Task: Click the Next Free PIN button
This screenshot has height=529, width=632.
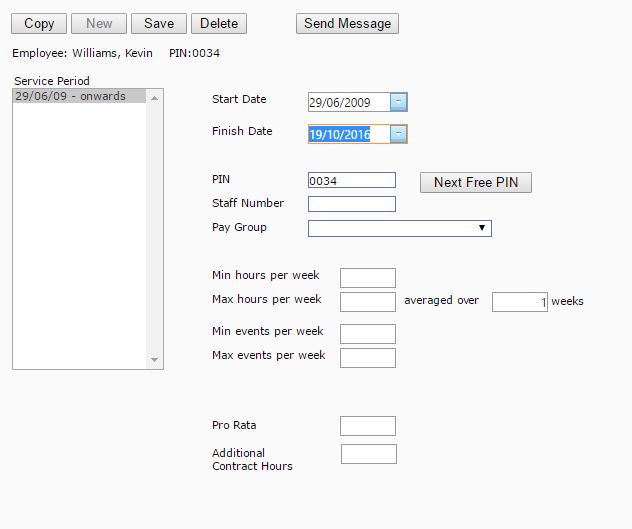Action: [x=475, y=182]
